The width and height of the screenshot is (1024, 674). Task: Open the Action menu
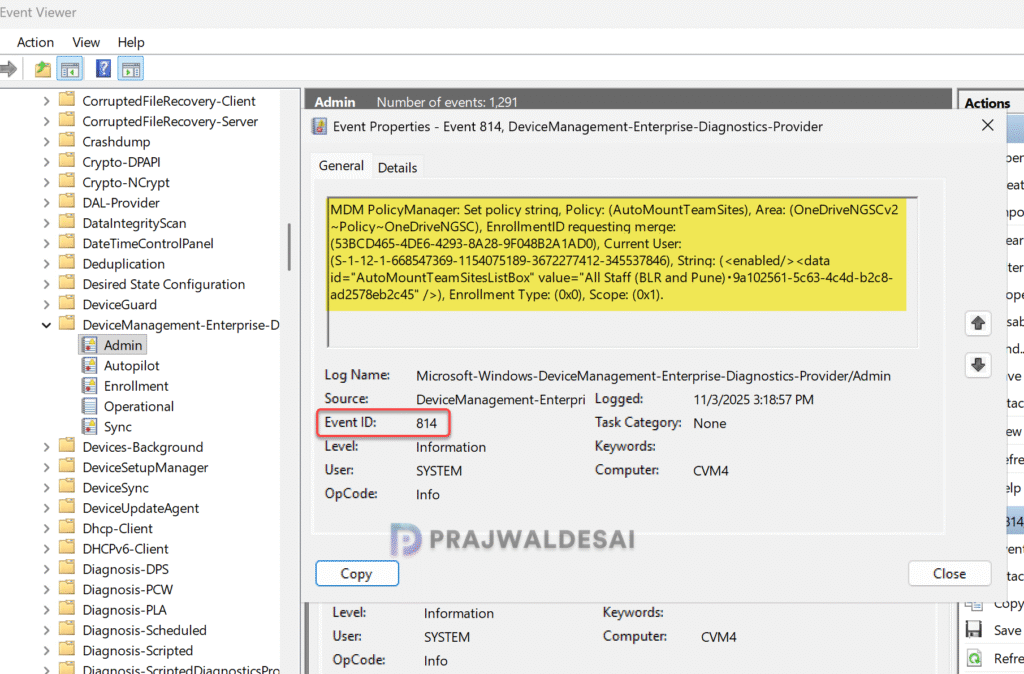click(35, 42)
